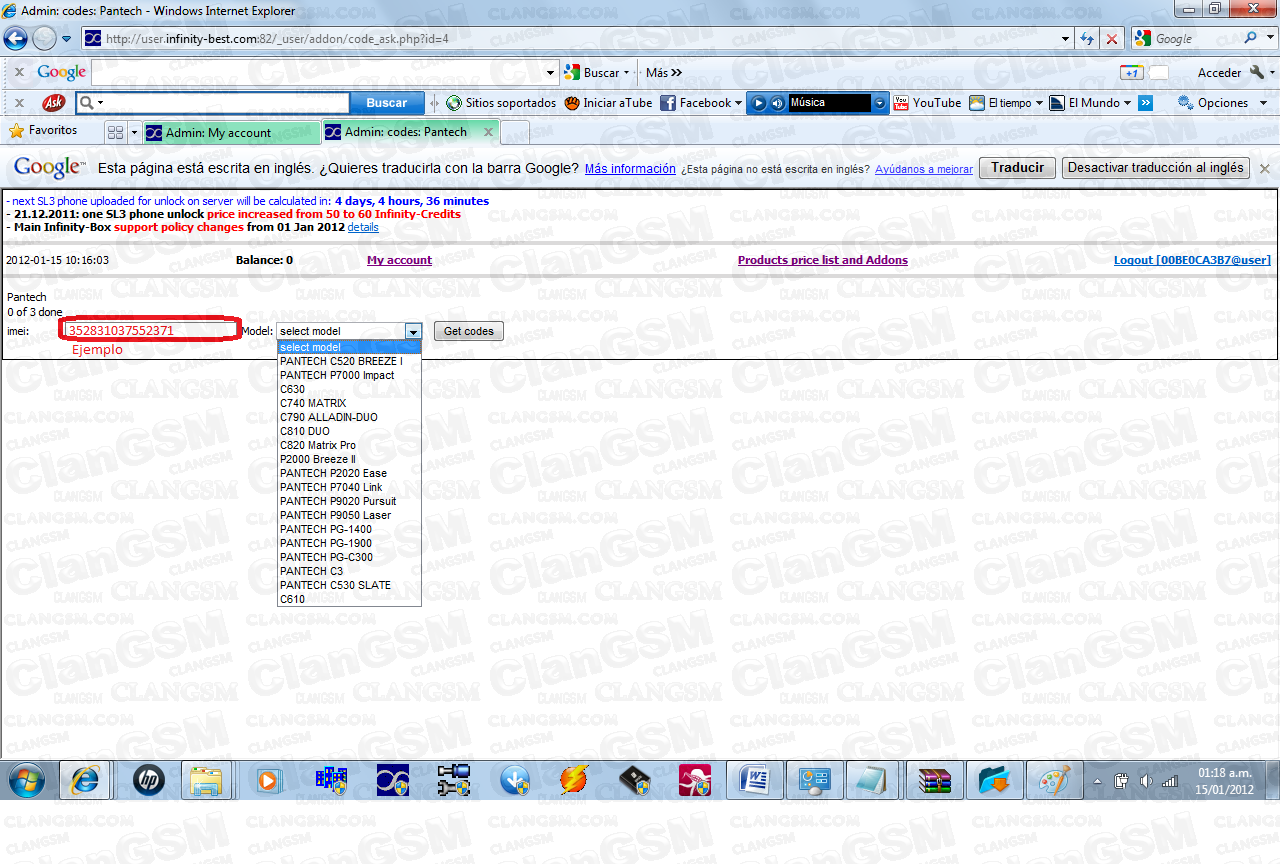Open the address bar history dropdown
The image size is (1280, 864).
point(1066,38)
